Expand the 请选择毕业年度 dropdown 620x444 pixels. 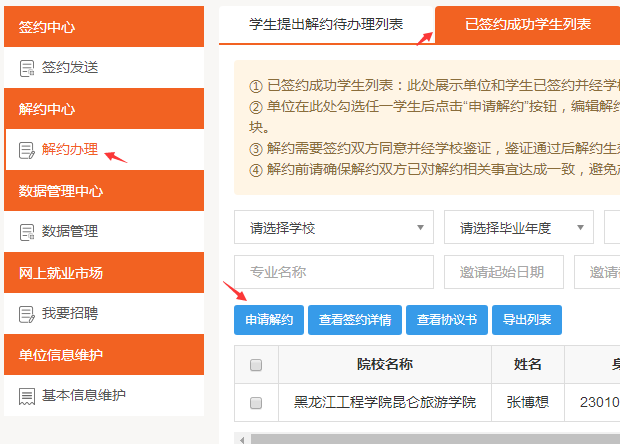coord(518,228)
